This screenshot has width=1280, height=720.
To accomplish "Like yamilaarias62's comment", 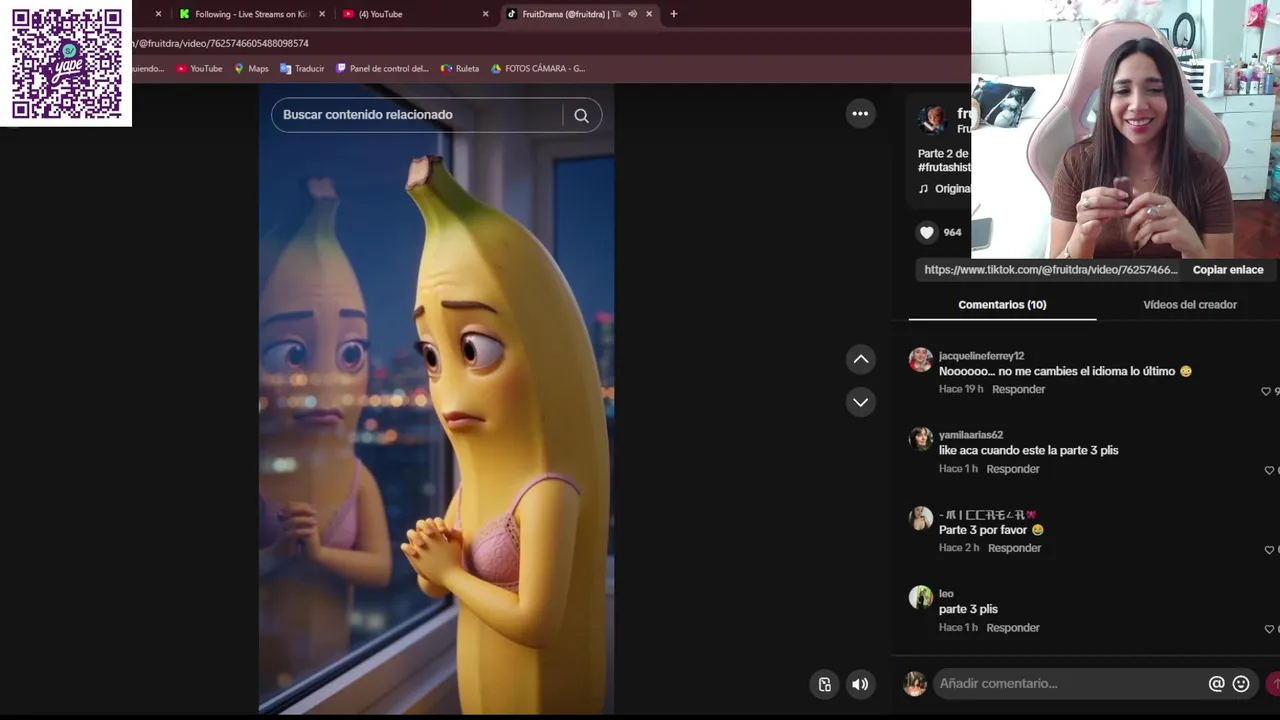I will pyautogui.click(x=1269, y=470).
